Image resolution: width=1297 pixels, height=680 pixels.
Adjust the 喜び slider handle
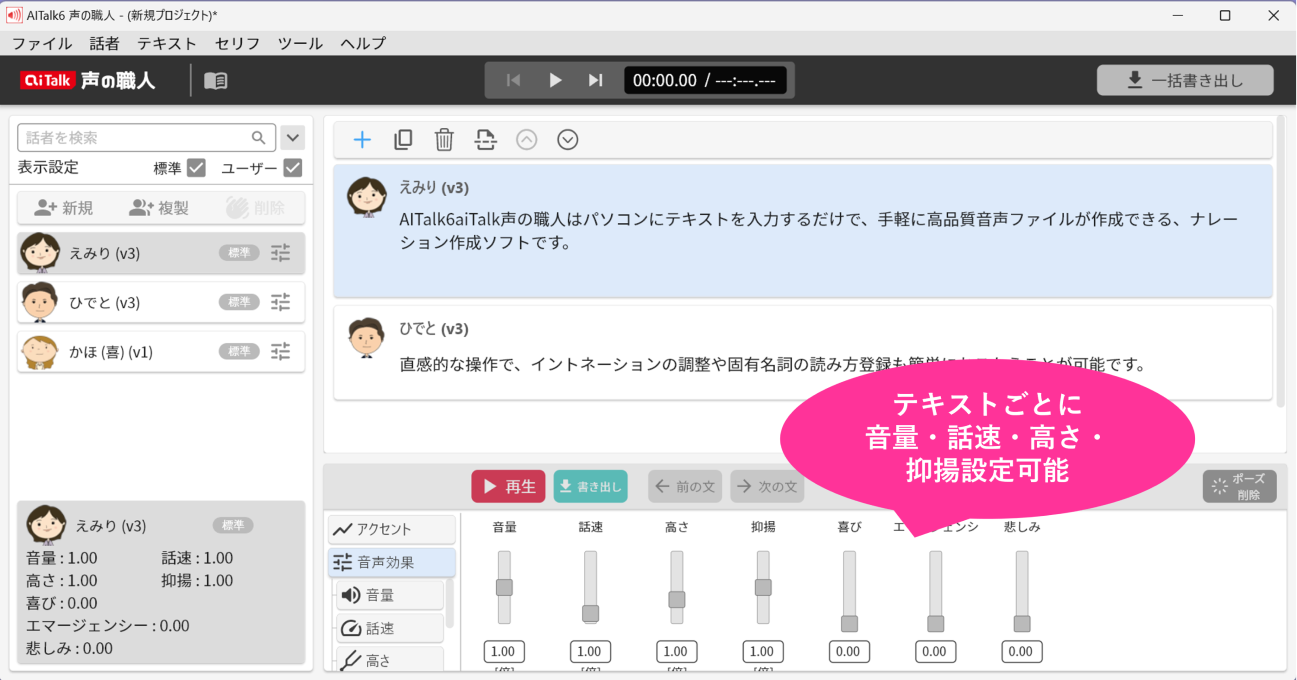pyautogui.click(x=849, y=623)
